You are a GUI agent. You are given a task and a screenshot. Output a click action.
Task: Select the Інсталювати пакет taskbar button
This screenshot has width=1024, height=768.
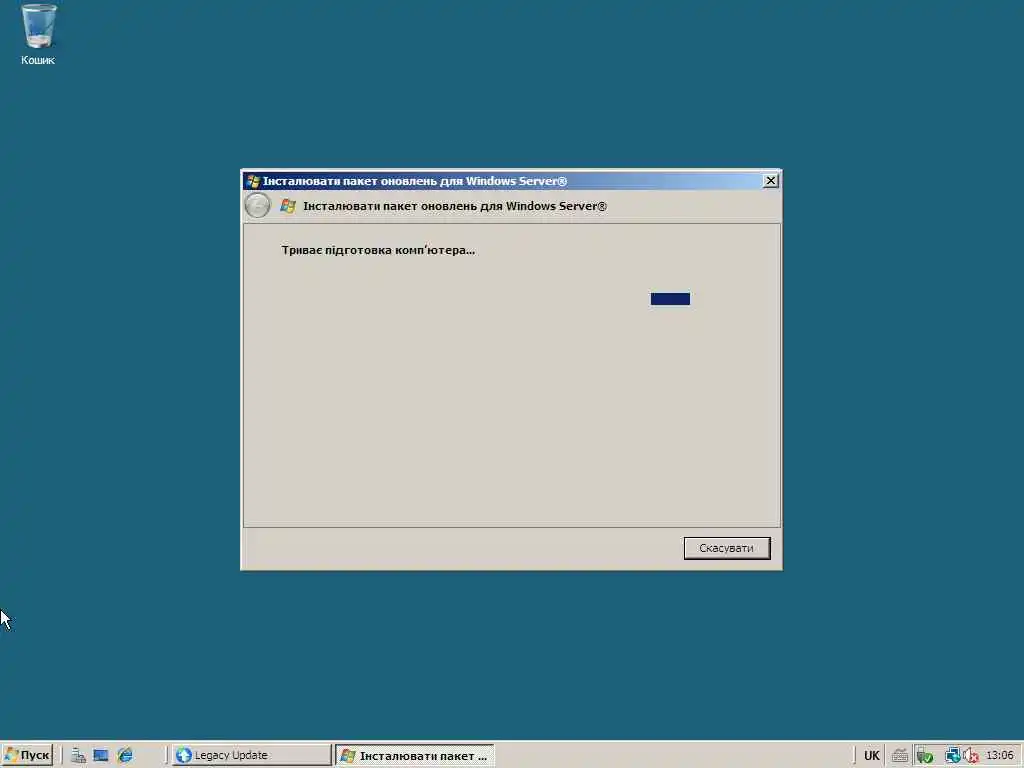point(415,755)
